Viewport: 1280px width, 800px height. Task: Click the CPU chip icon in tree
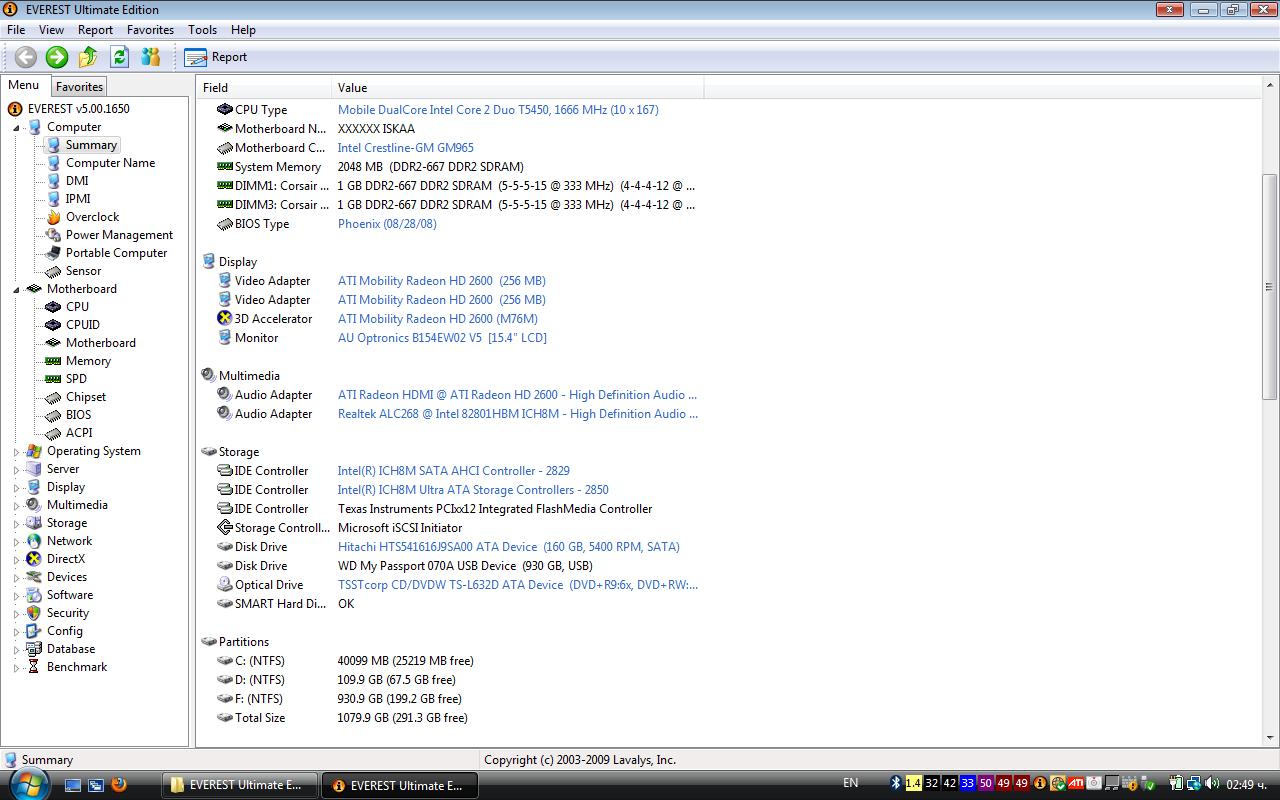[53, 307]
